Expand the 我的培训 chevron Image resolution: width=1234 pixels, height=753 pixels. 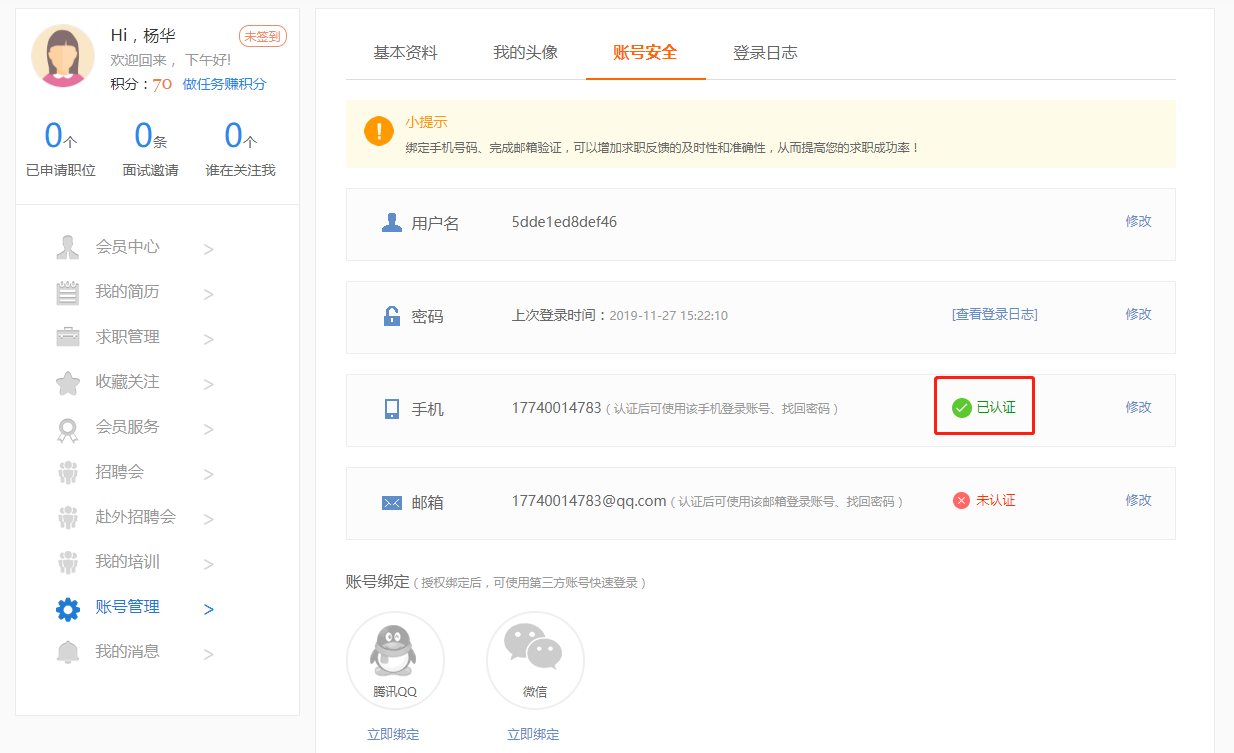pos(208,564)
